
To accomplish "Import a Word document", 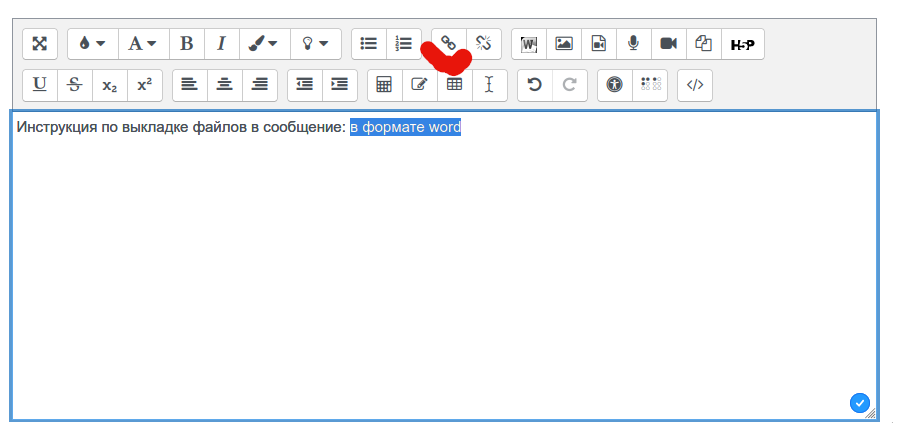I will 529,44.
